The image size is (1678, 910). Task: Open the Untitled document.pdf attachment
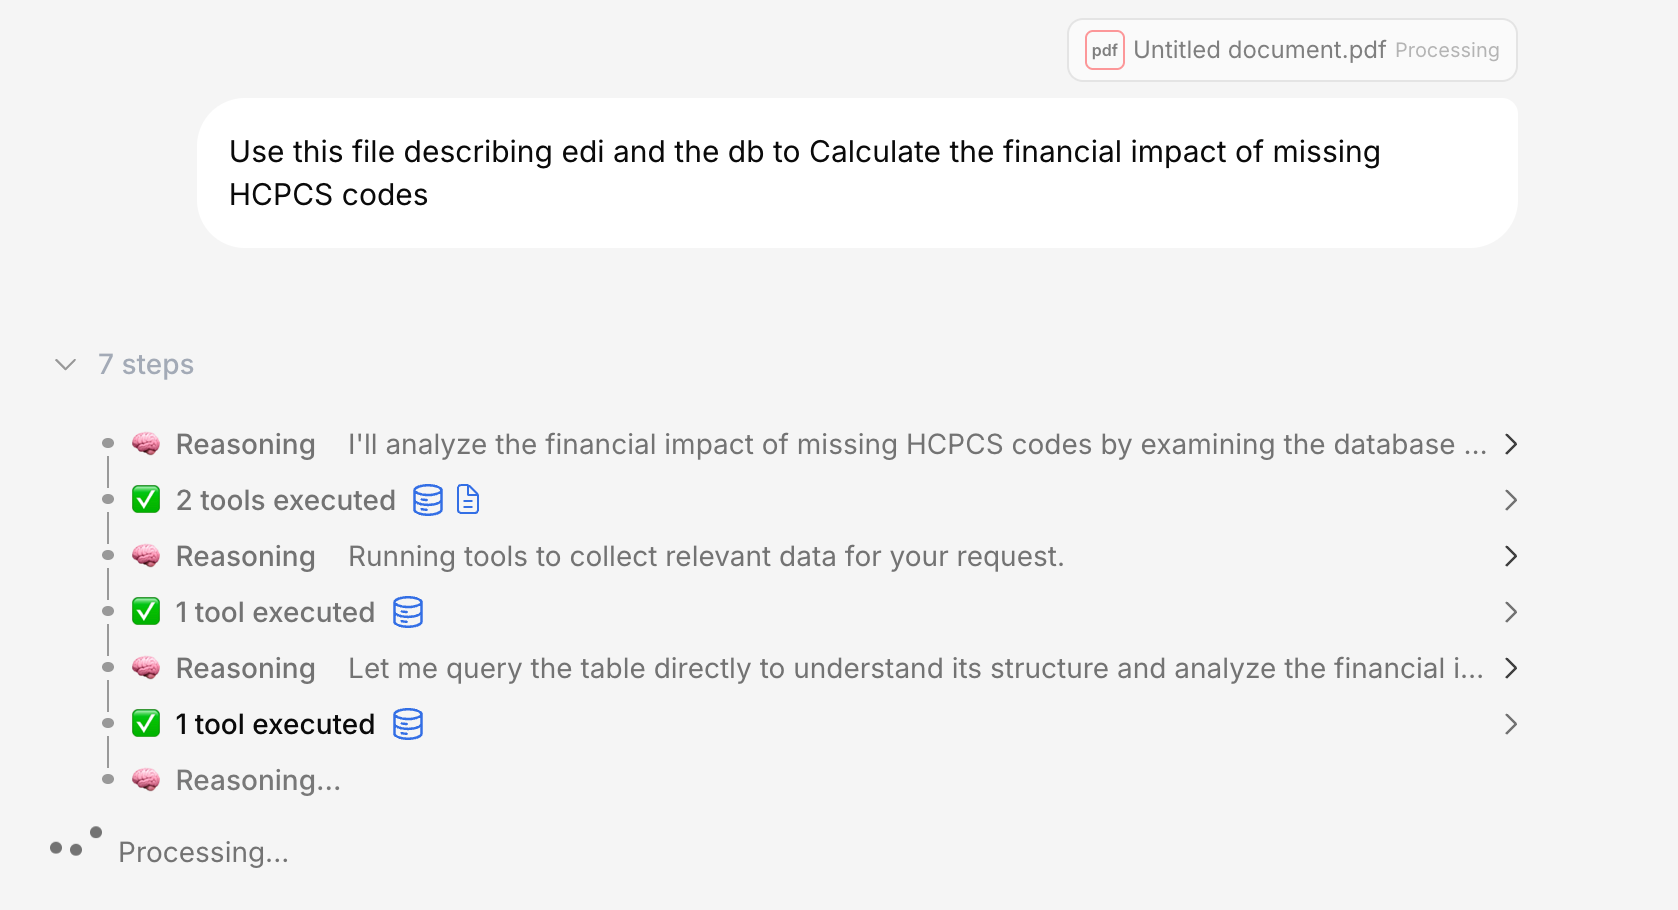(1259, 50)
